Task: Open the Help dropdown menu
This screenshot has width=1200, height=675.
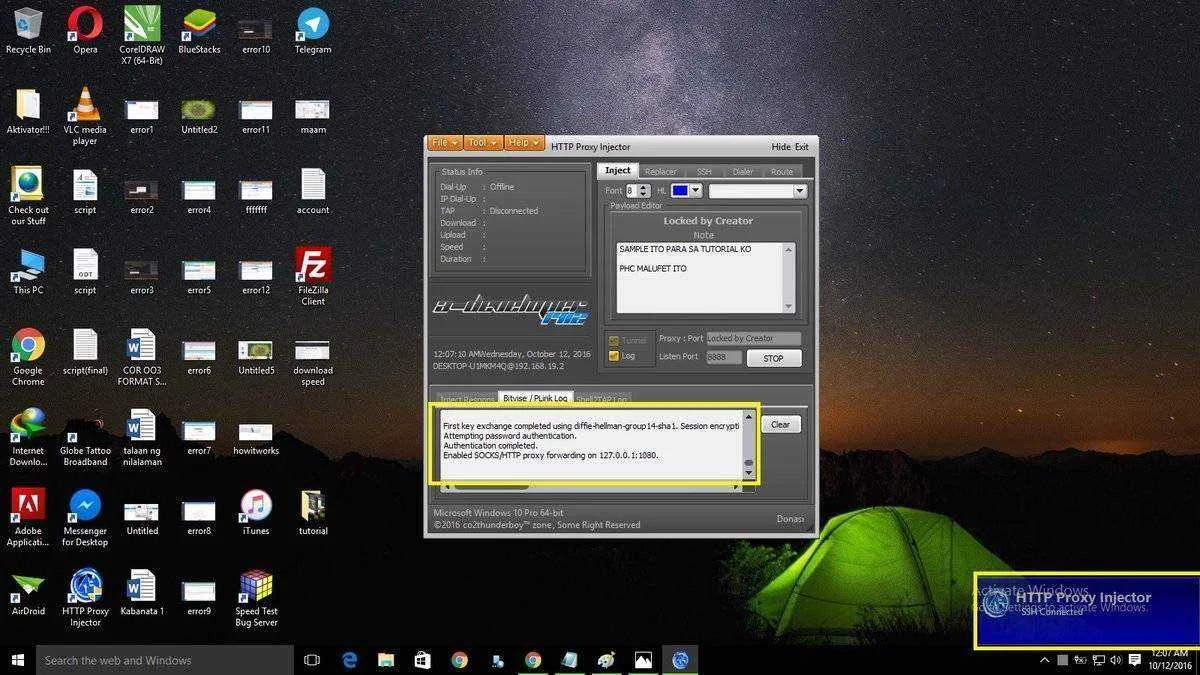Action: pos(523,143)
